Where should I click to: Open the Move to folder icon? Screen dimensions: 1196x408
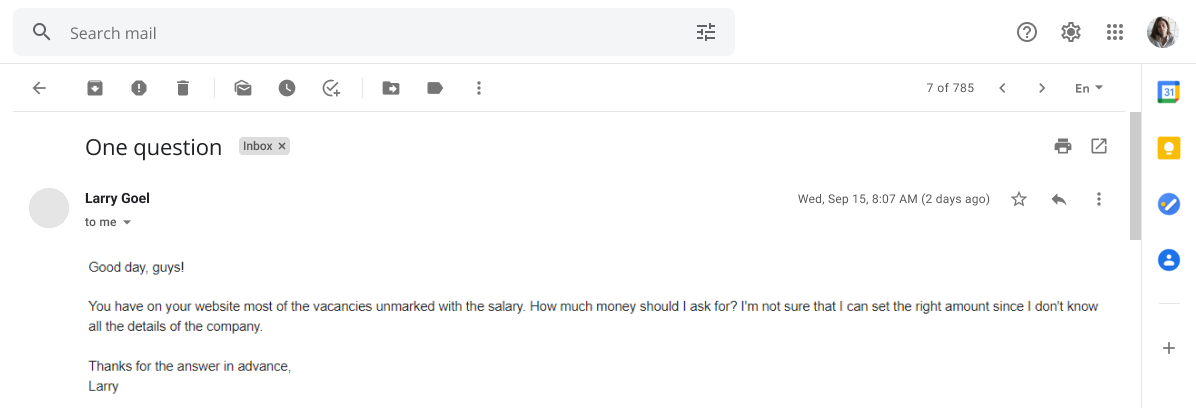coord(391,88)
